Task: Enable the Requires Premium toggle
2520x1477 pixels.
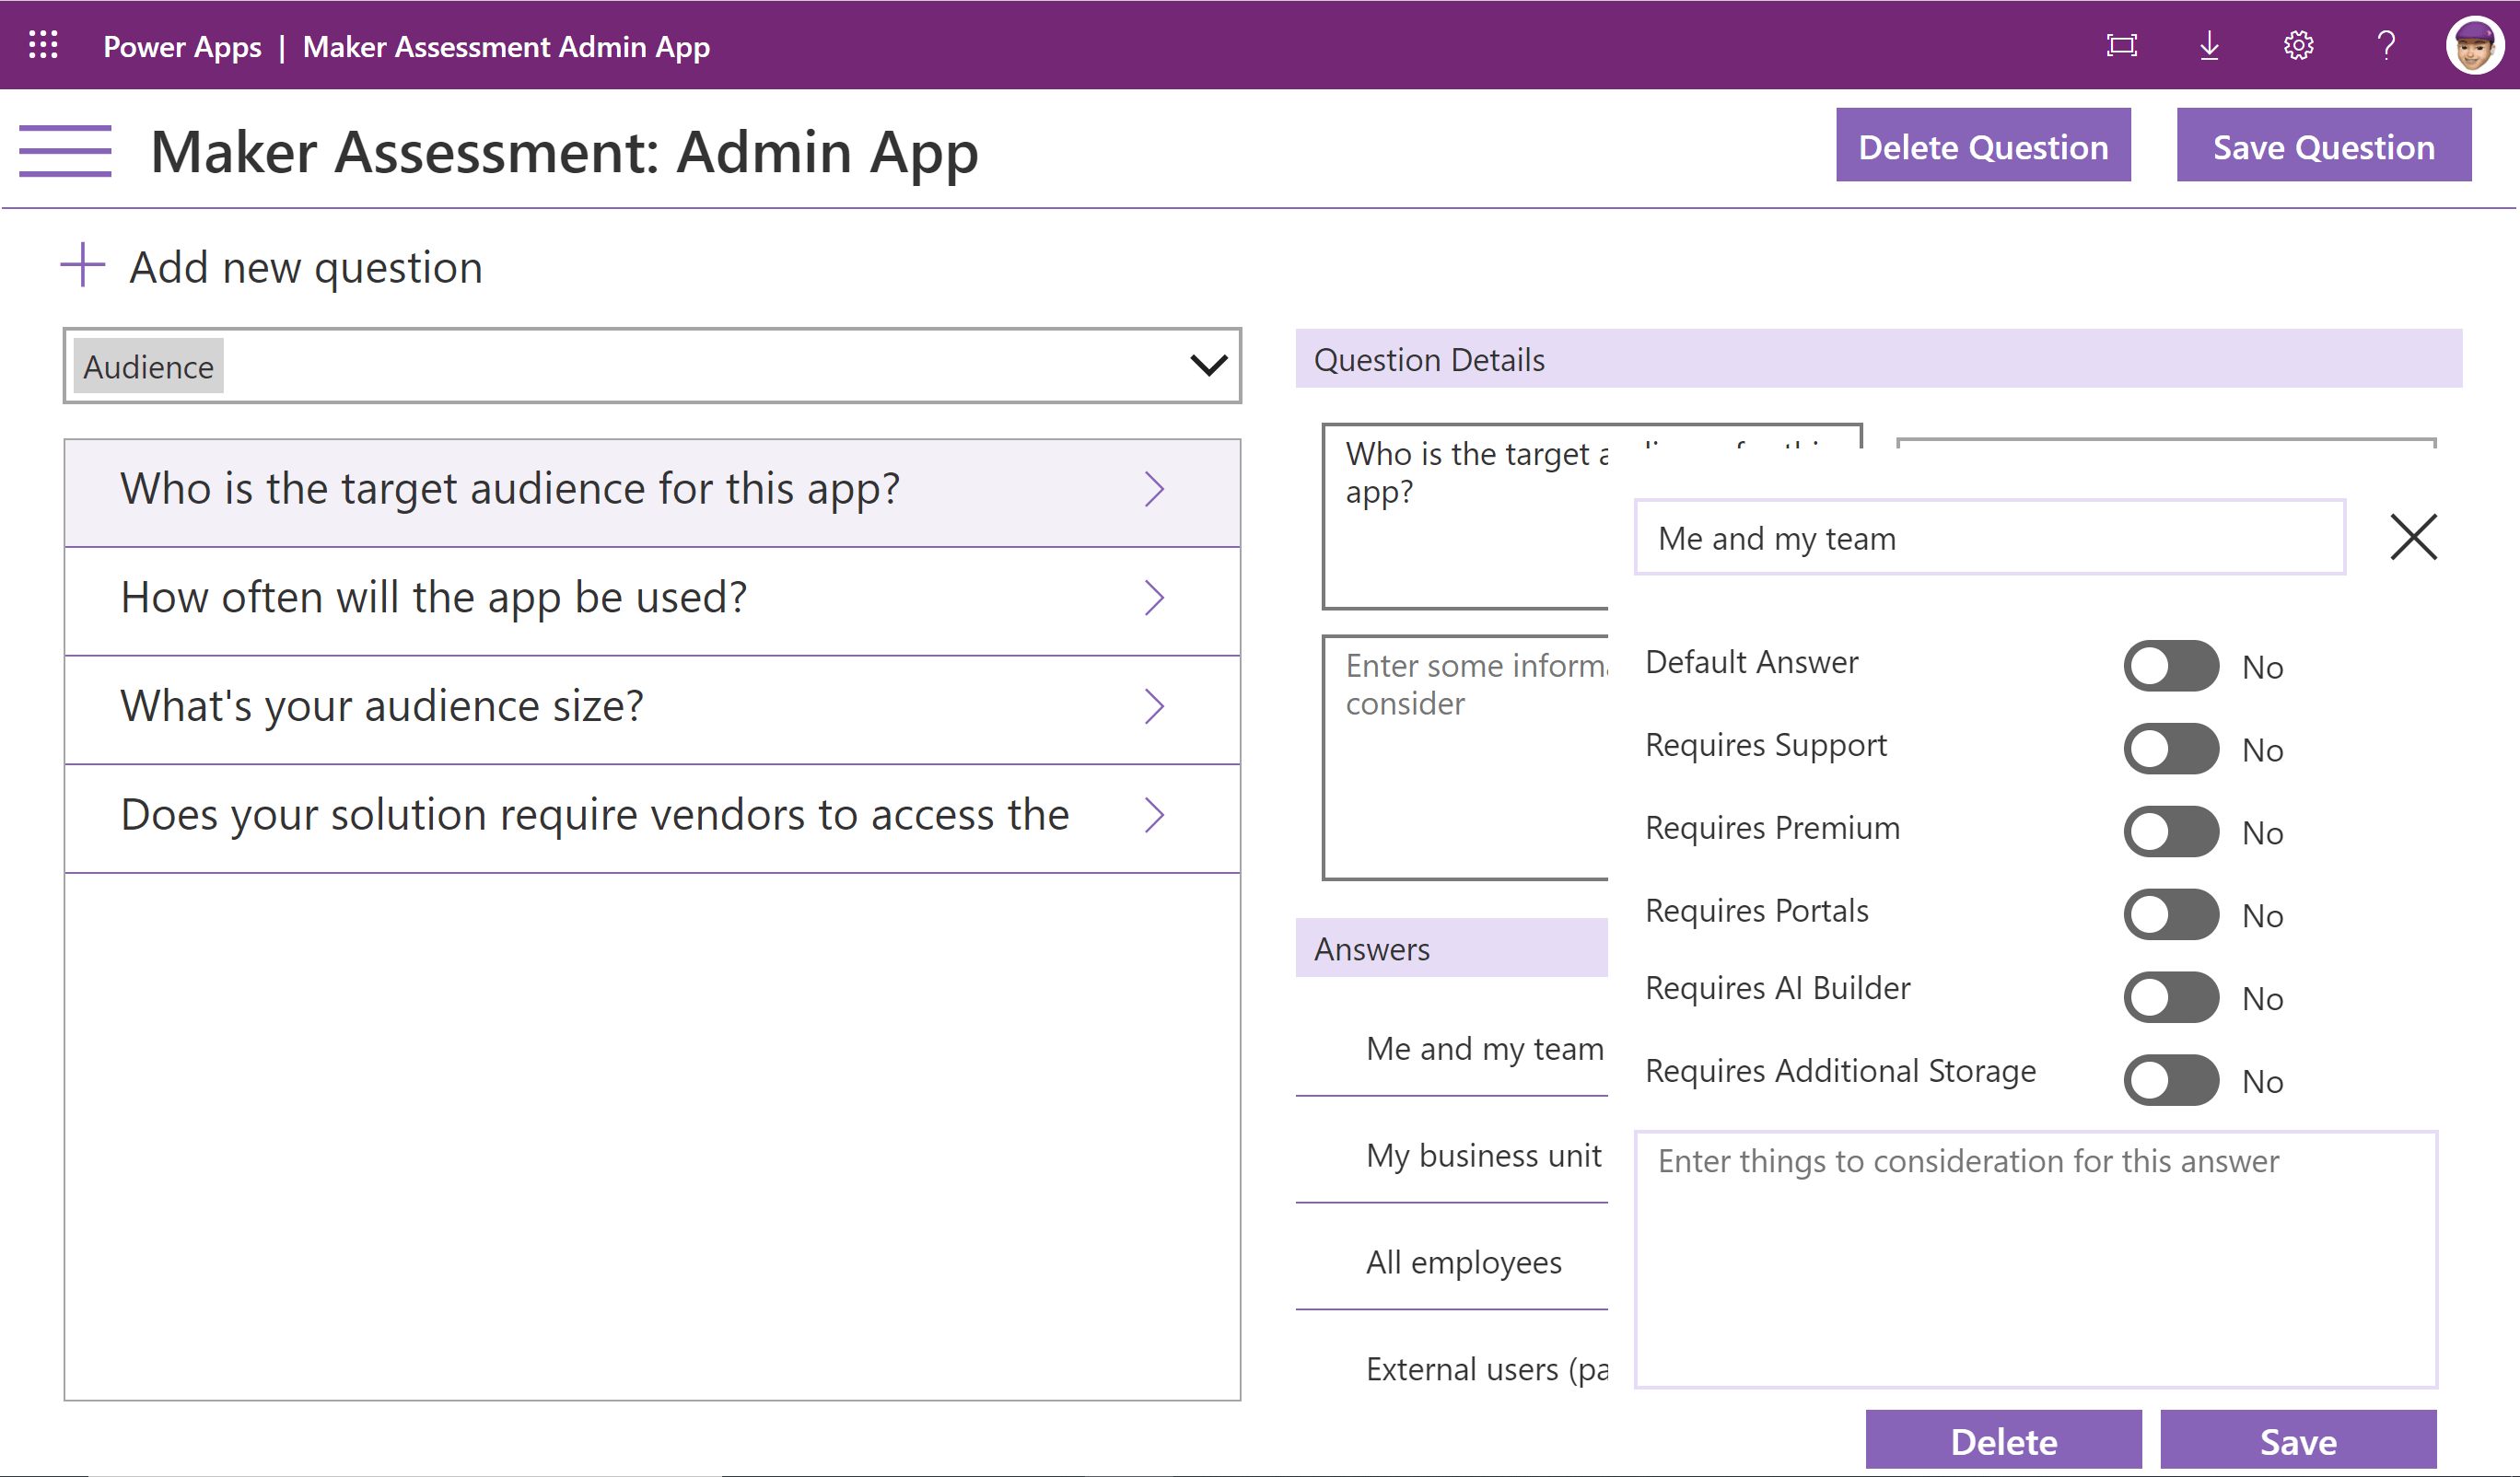Action: pyautogui.click(x=2170, y=832)
